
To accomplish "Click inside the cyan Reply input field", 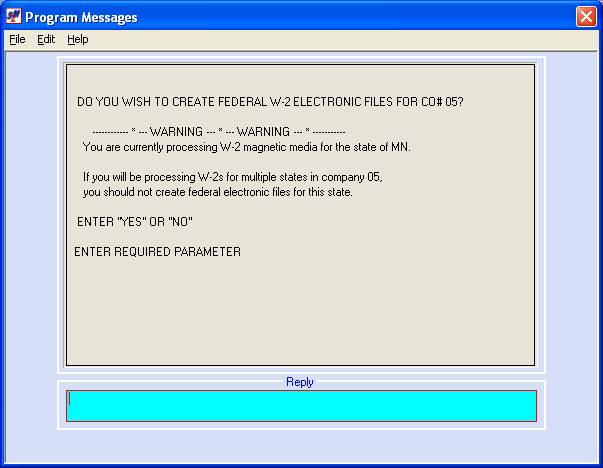I will (x=302, y=406).
